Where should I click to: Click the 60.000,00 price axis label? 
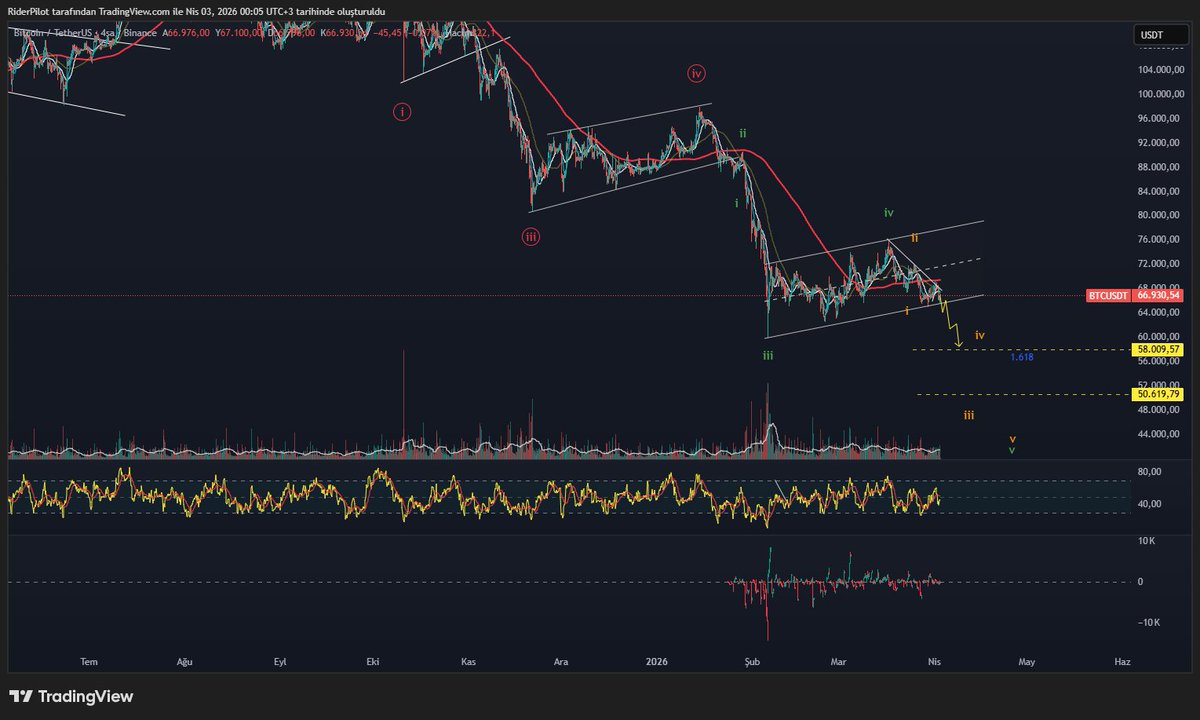(1161, 337)
